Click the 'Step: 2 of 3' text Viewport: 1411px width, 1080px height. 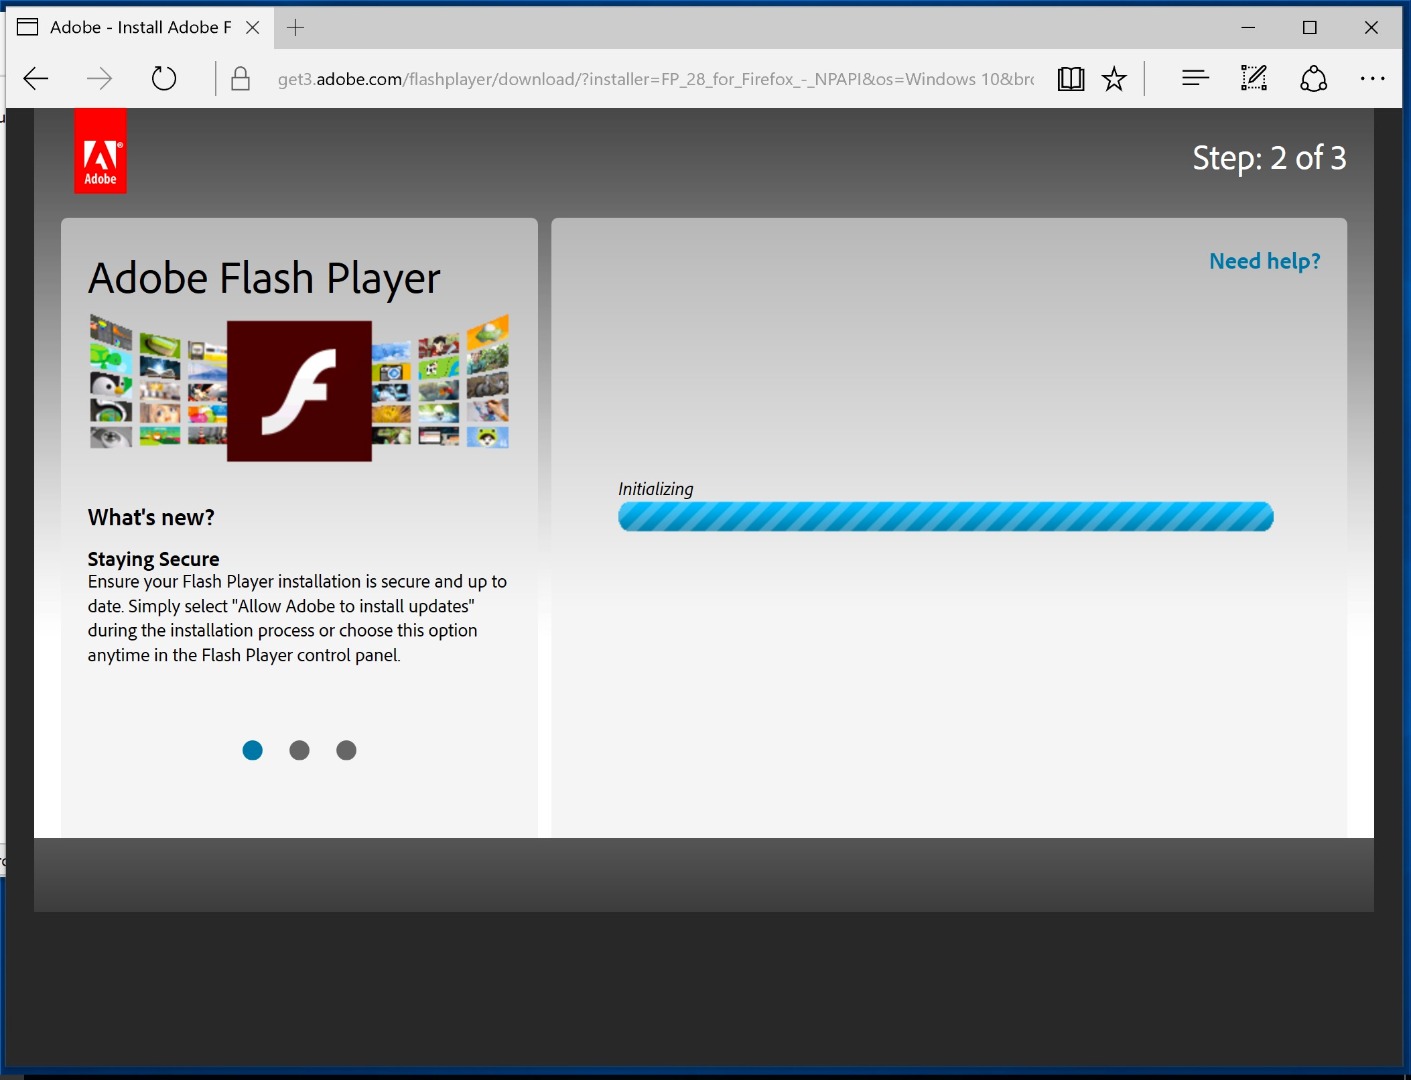[1269, 158]
